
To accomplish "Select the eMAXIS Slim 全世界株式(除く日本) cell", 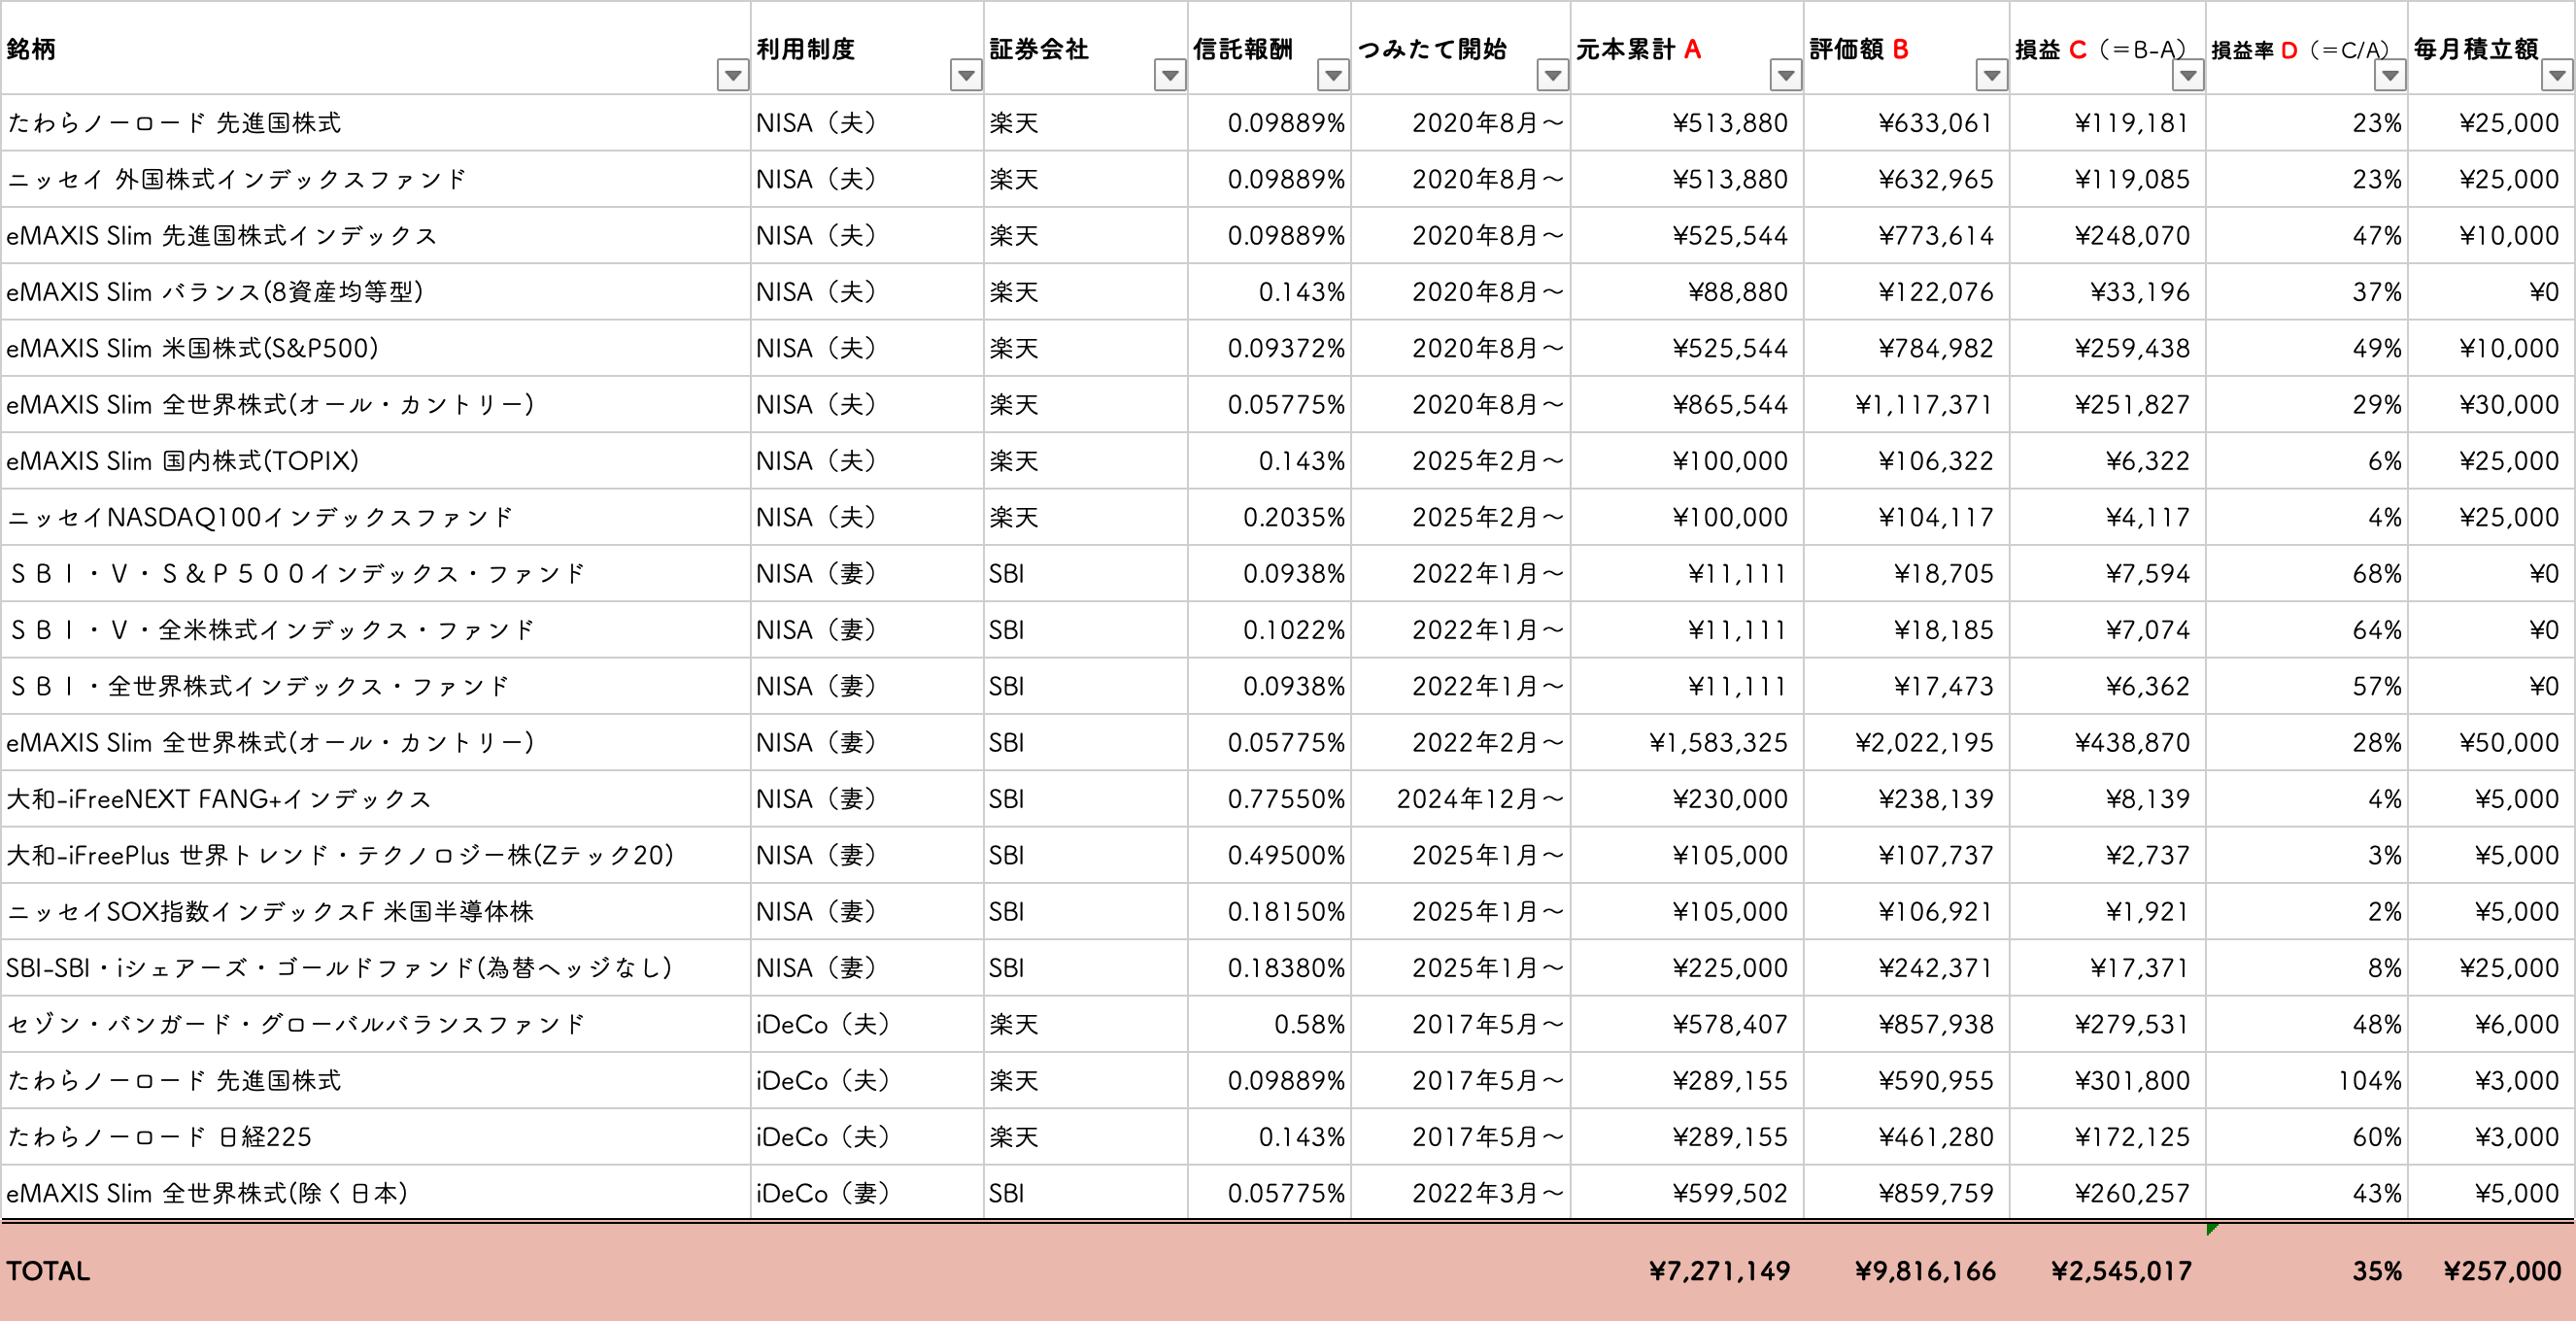I will 375,1193.
